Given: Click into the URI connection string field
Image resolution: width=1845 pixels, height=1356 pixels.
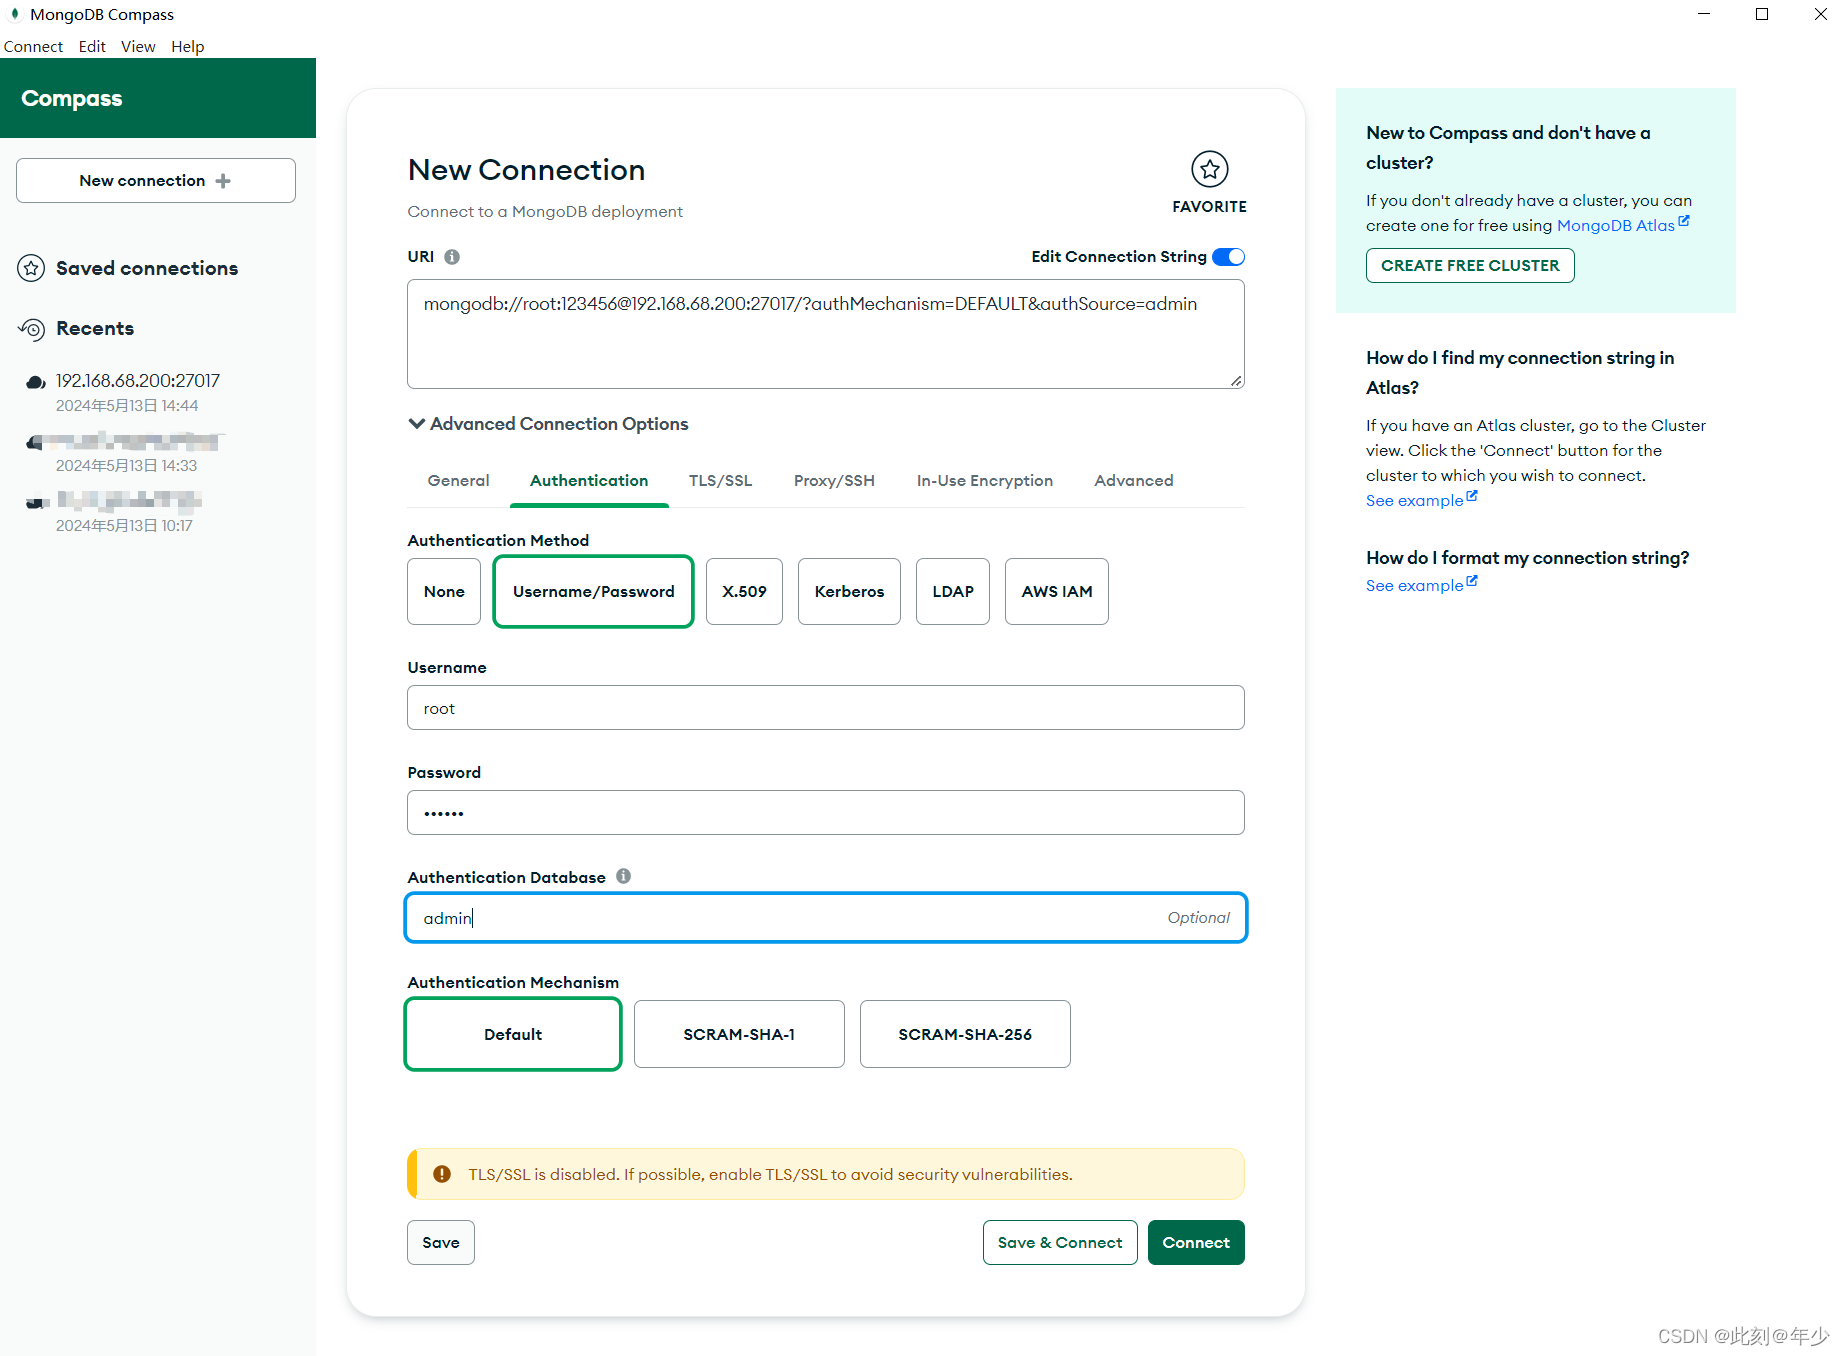Looking at the screenshot, I should 826,334.
